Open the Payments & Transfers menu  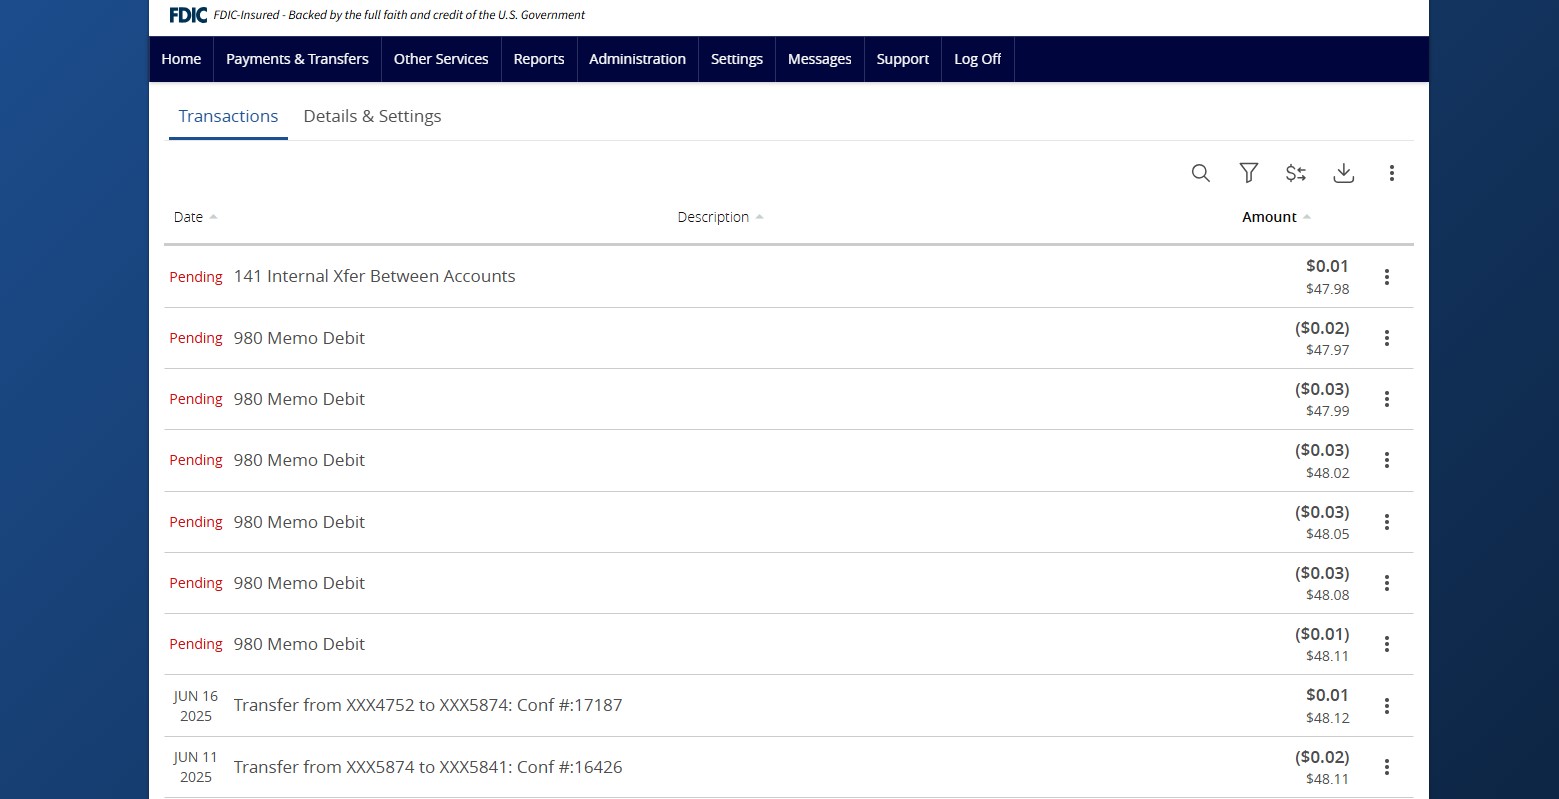click(297, 59)
